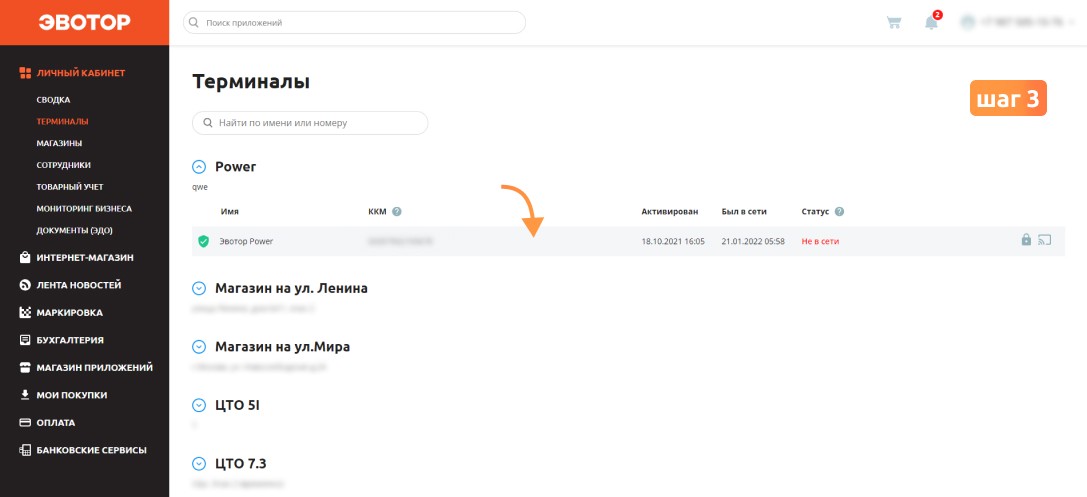
Task: Click the Банковские сервисы icon
Action: click(25, 450)
